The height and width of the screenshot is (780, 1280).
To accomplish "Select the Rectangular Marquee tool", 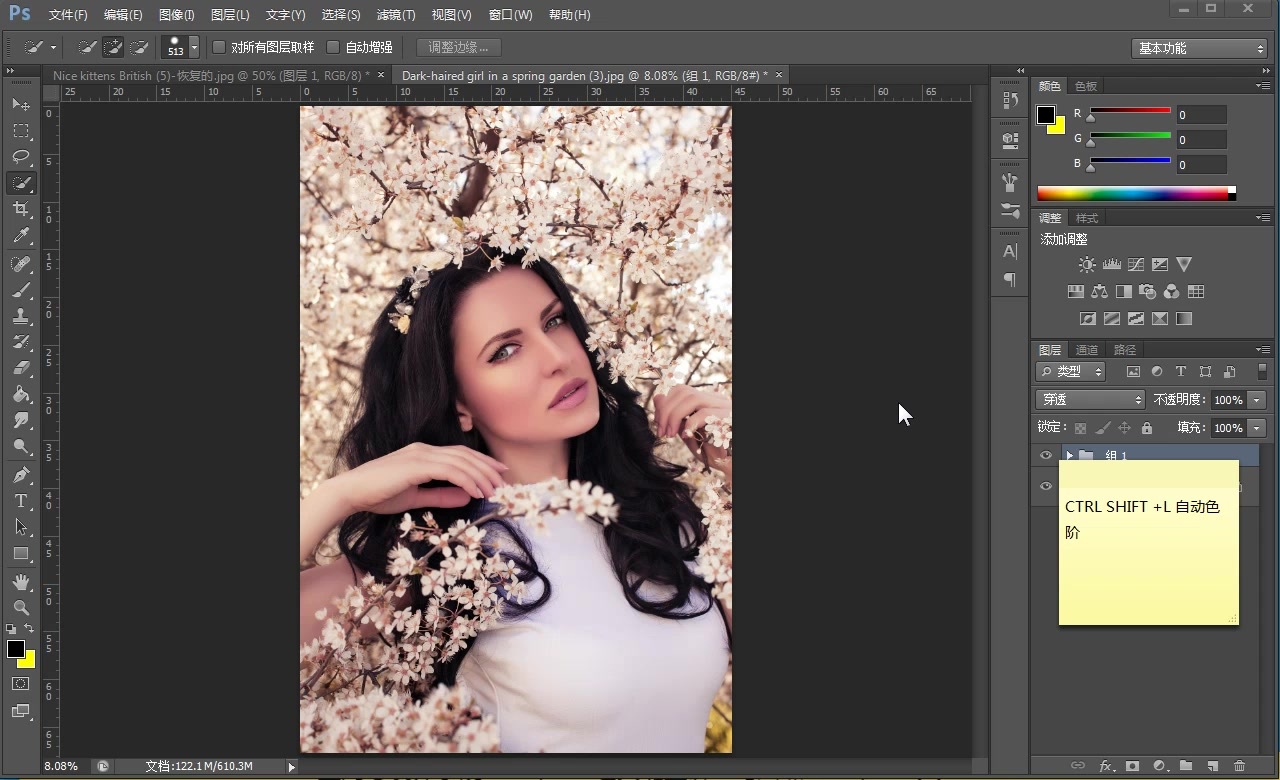I will coord(21,131).
